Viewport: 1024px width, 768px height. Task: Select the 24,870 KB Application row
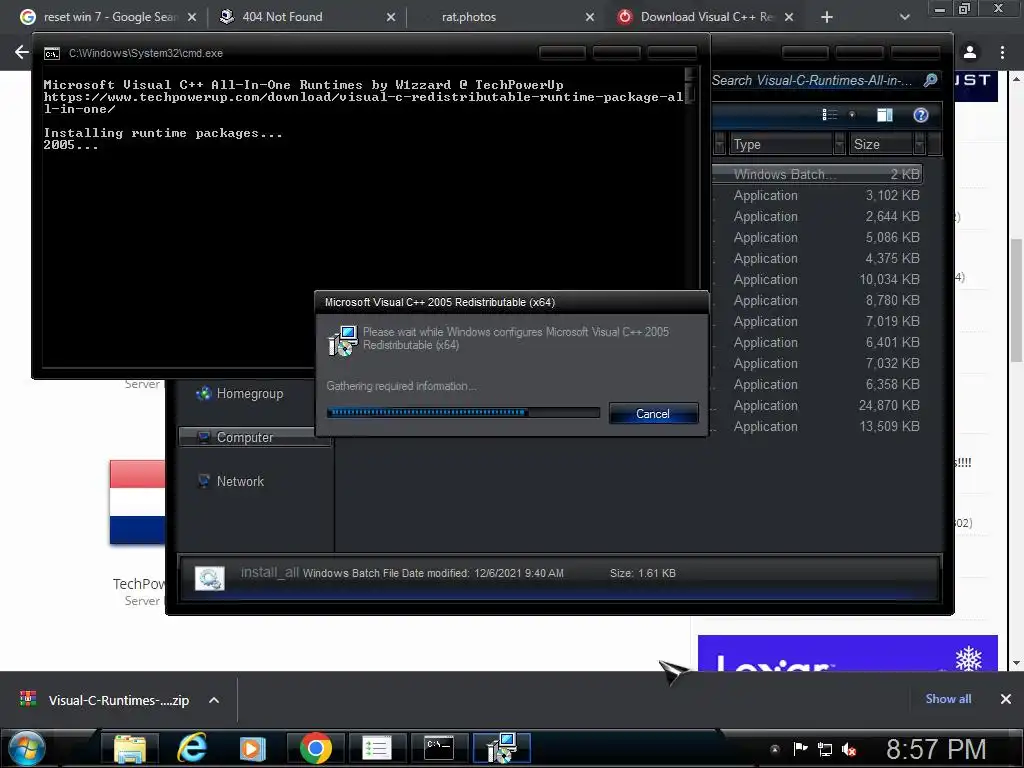[818, 406]
